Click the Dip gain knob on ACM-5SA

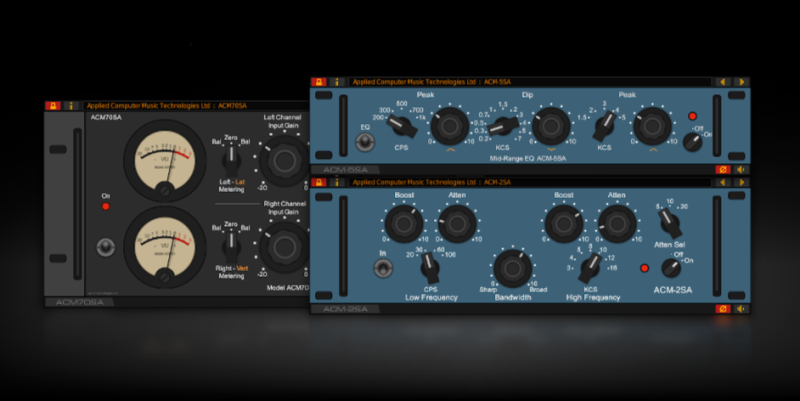(551, 126)
